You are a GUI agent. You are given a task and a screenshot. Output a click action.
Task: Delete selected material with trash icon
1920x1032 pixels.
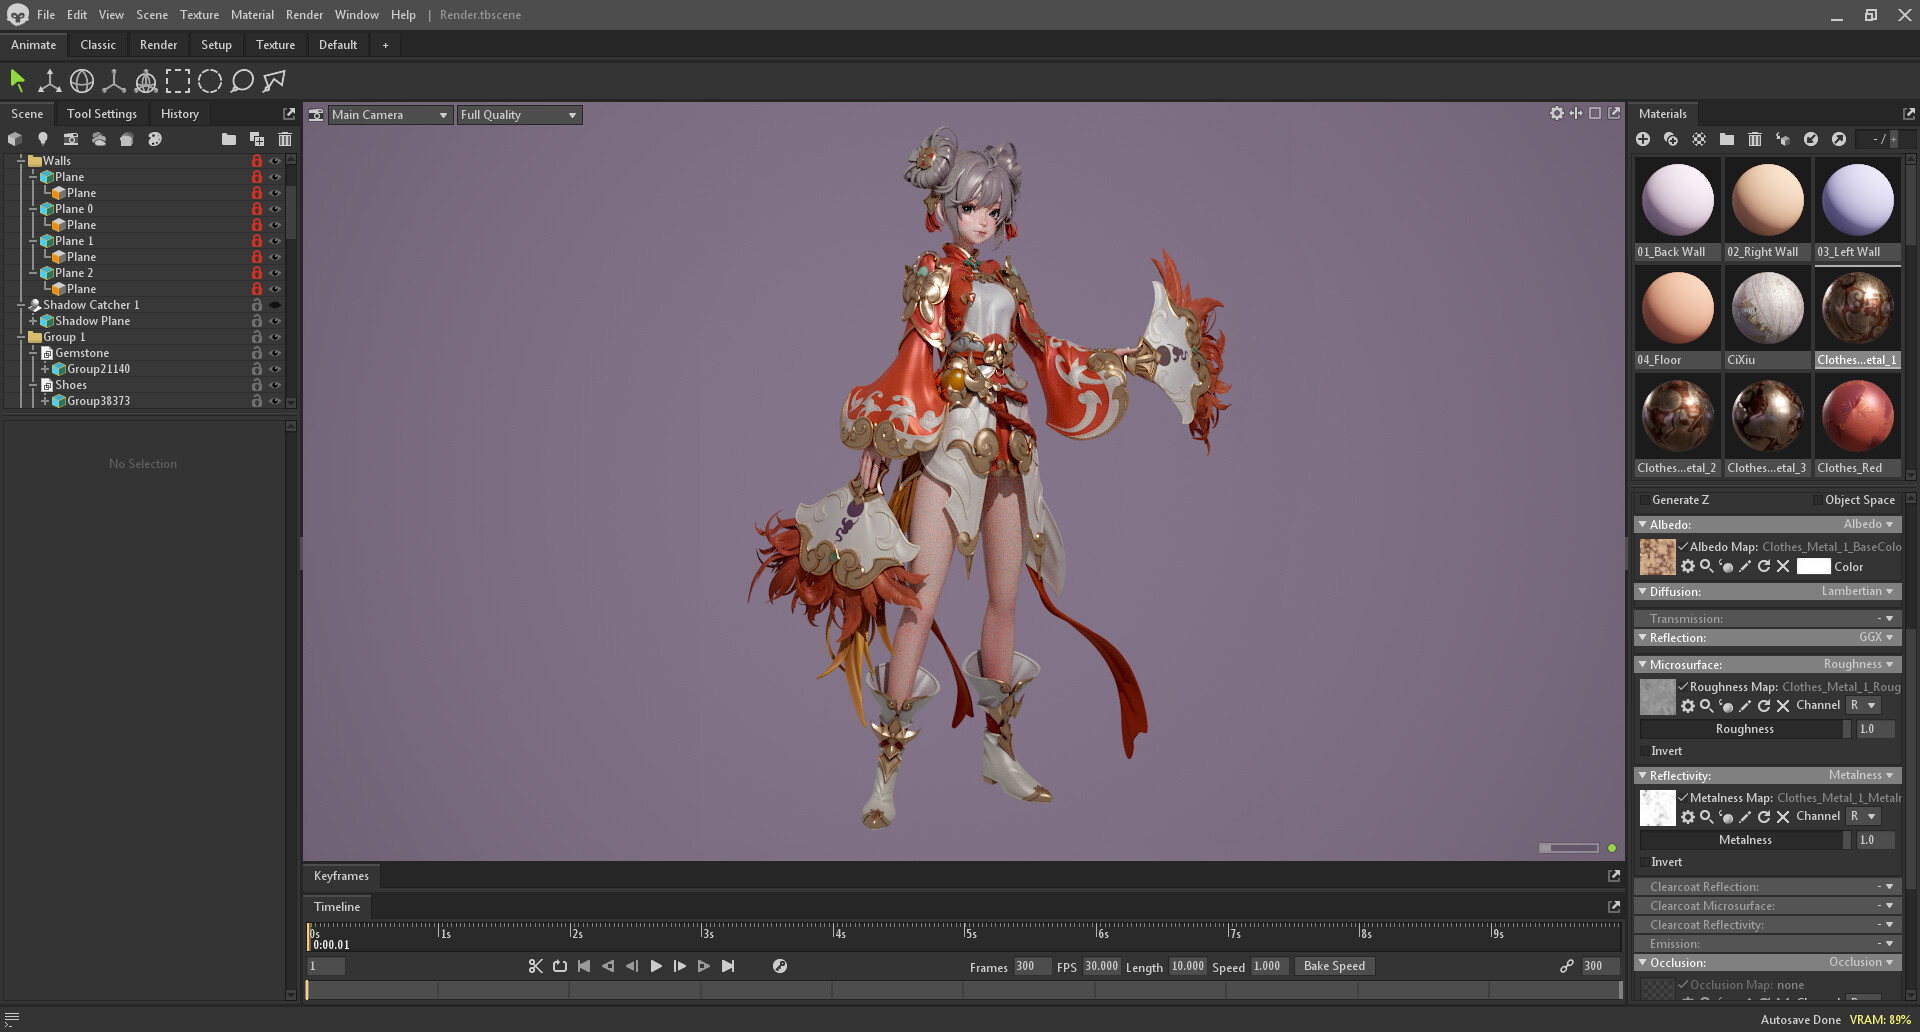coord(1755,139)
